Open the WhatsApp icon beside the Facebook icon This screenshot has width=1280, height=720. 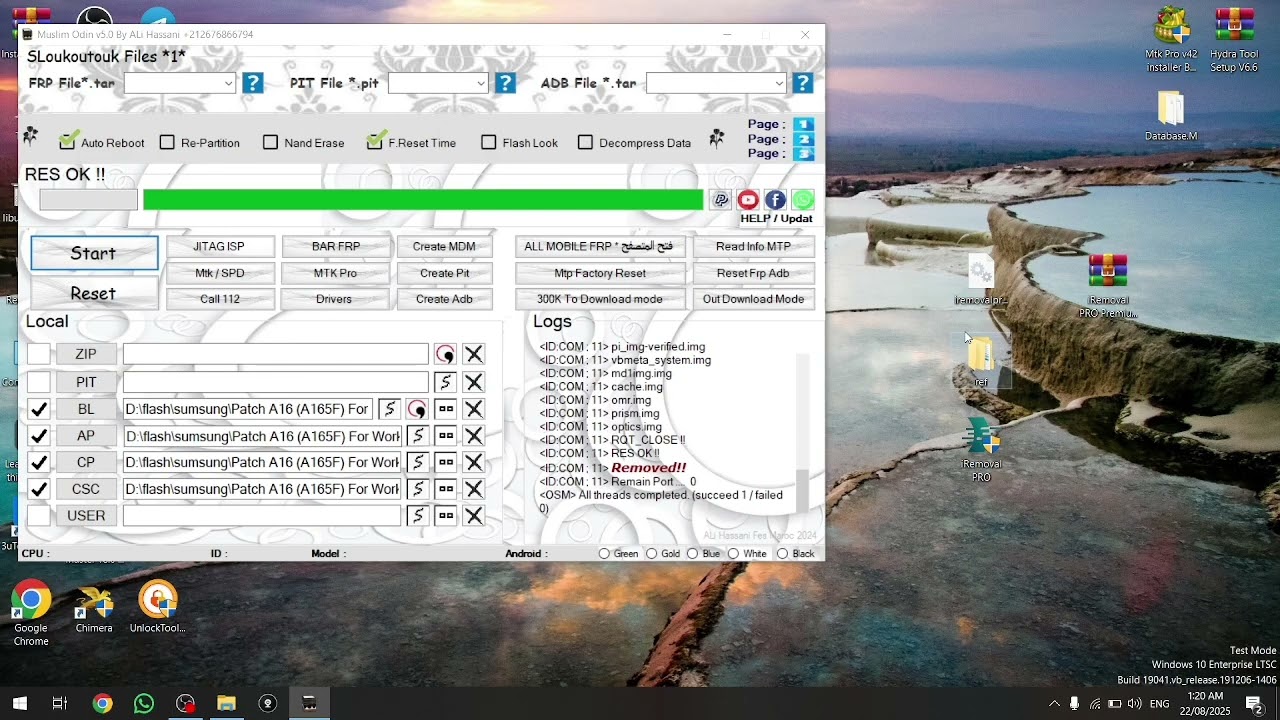click(x=802, y=200)
